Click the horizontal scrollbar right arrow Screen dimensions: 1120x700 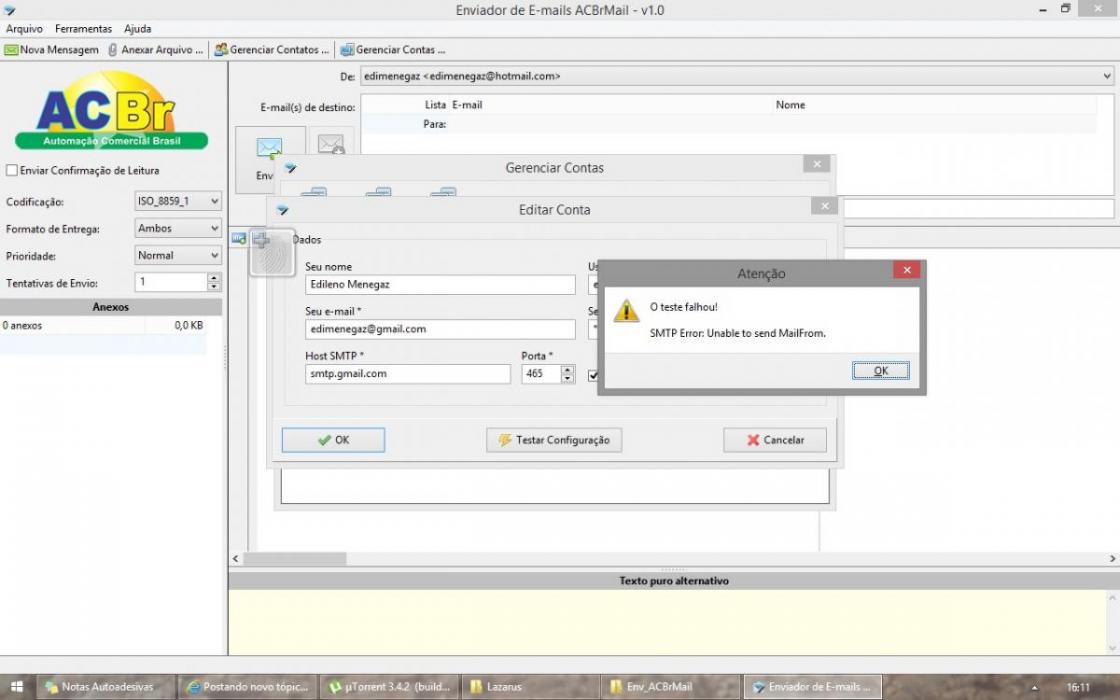(x=1113, y=559)
